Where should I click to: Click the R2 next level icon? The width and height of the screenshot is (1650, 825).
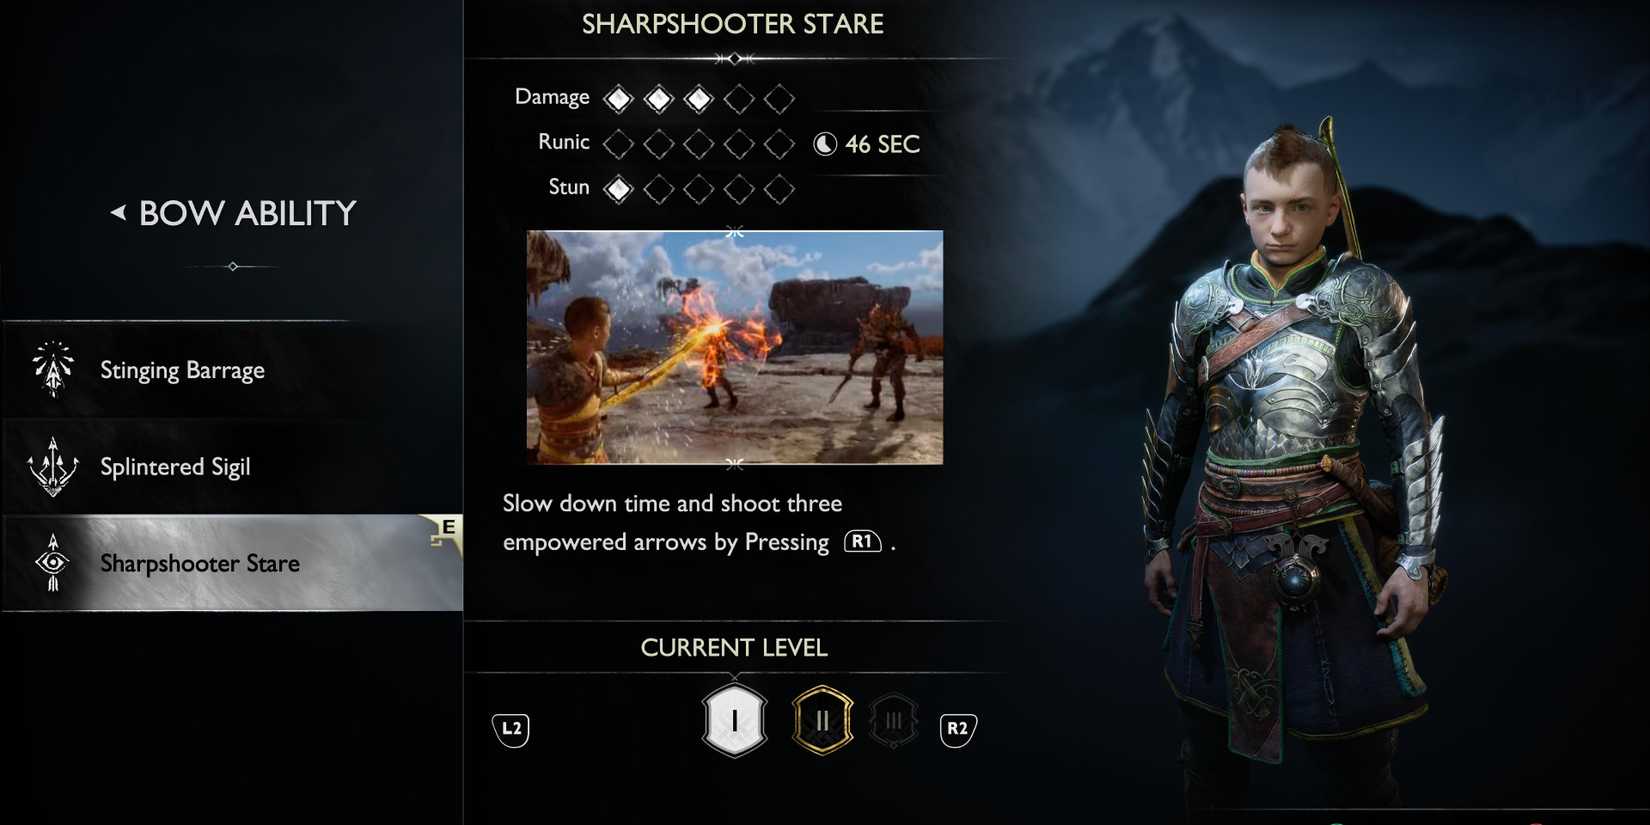pyautogui.click(x=957, y=729)
